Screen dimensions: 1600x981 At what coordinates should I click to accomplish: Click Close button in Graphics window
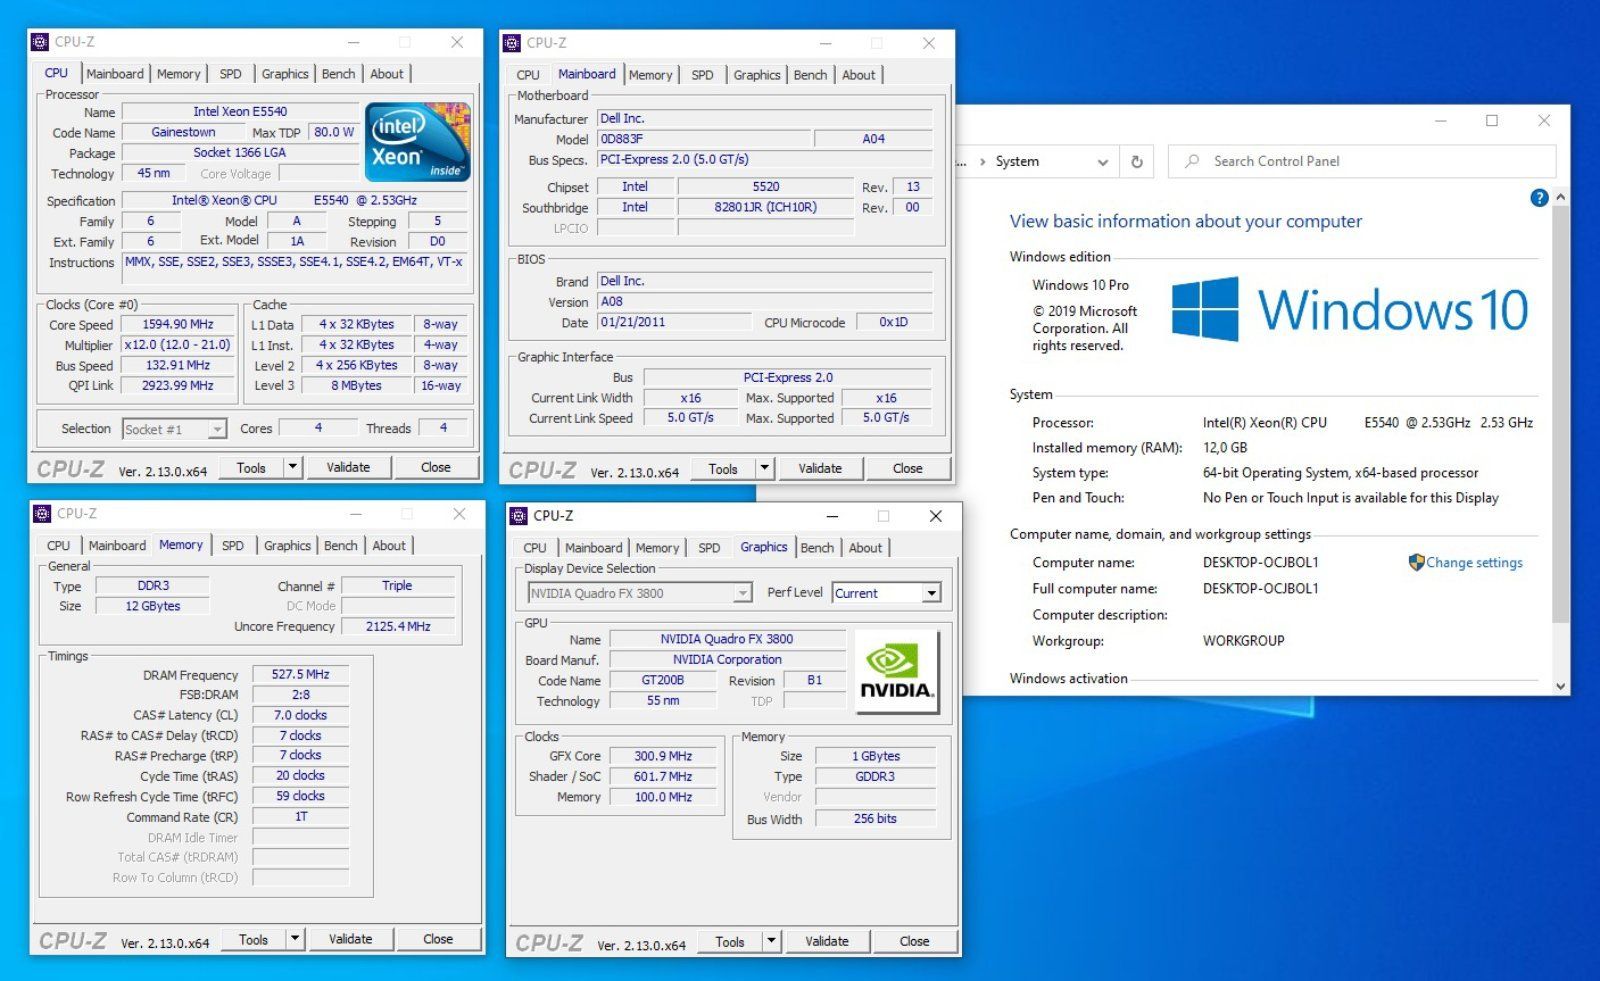[914, 941]
